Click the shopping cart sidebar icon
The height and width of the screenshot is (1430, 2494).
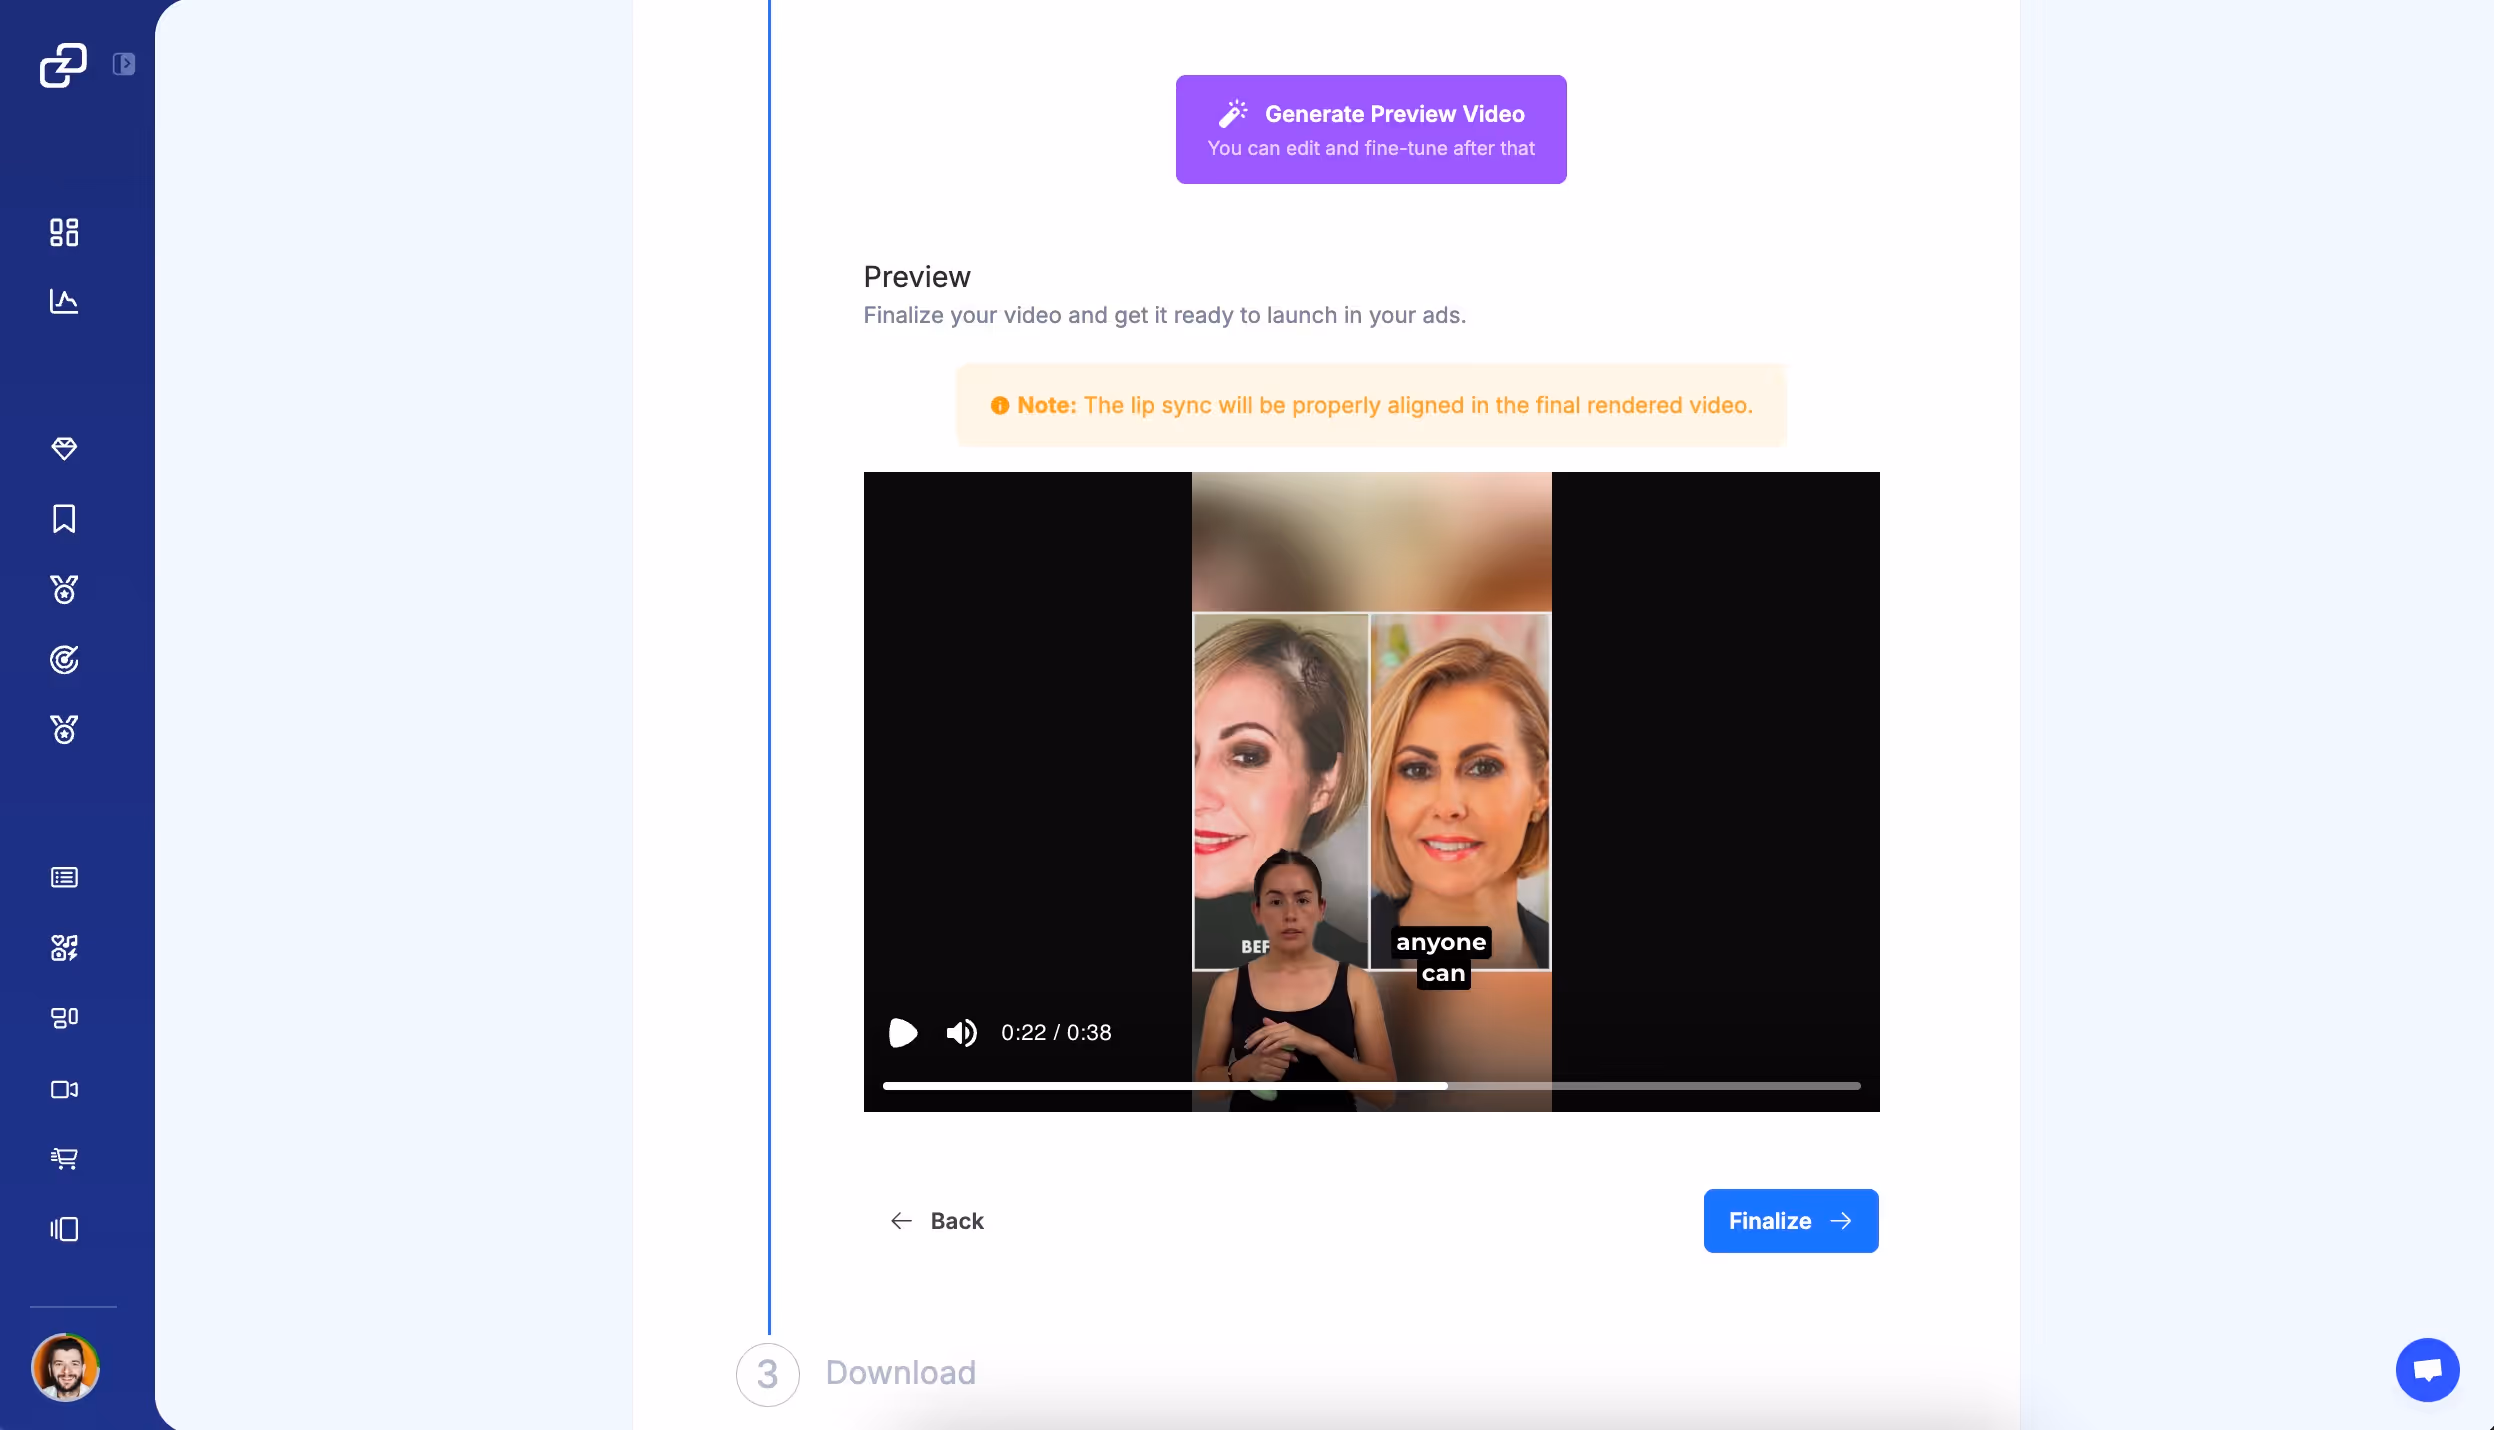tap(64, 1158)
